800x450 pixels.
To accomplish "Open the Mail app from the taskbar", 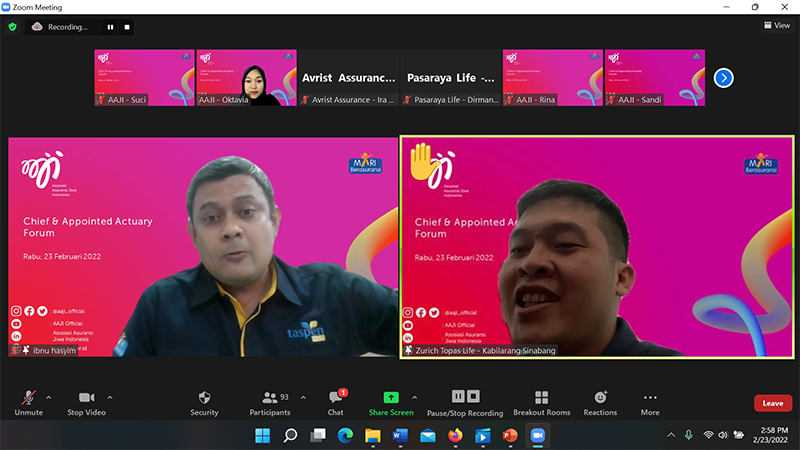I will (428, 436).
